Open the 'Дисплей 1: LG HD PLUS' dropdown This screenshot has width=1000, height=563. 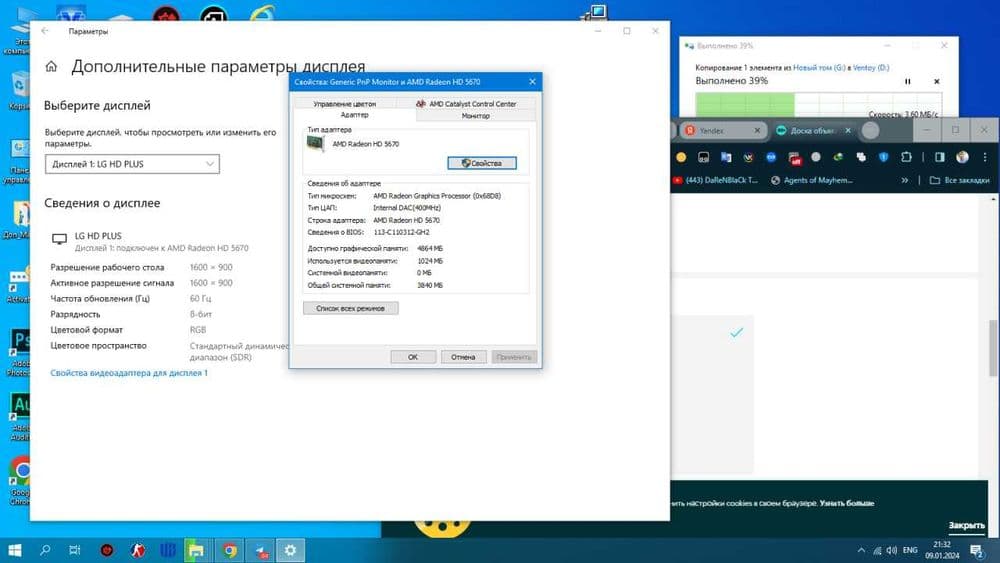pos(132,164)
